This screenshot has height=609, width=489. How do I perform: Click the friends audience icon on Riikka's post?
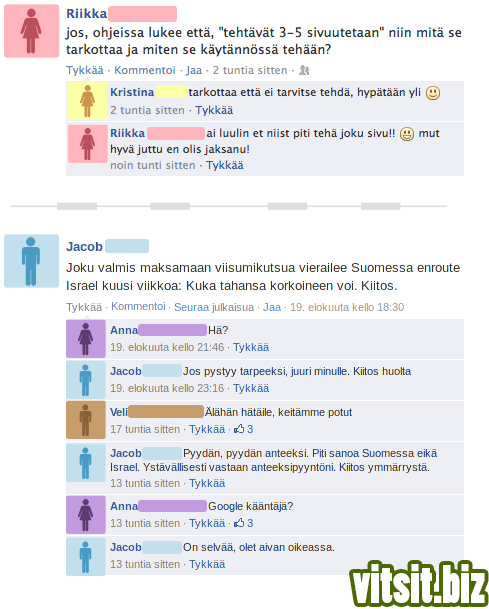304,70
